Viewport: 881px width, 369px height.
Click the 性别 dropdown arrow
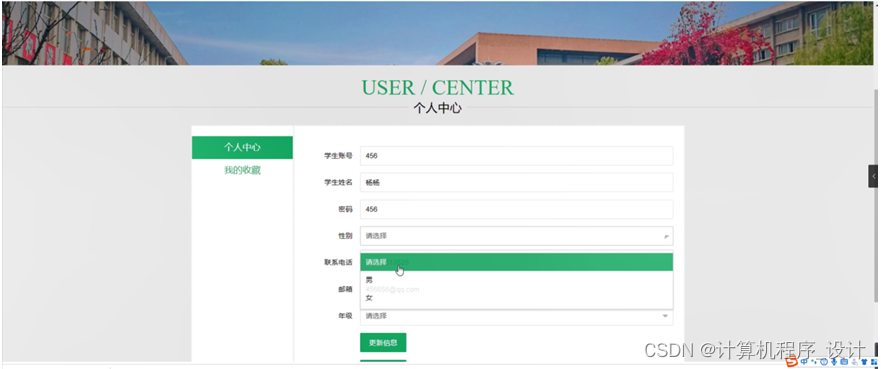666,236
